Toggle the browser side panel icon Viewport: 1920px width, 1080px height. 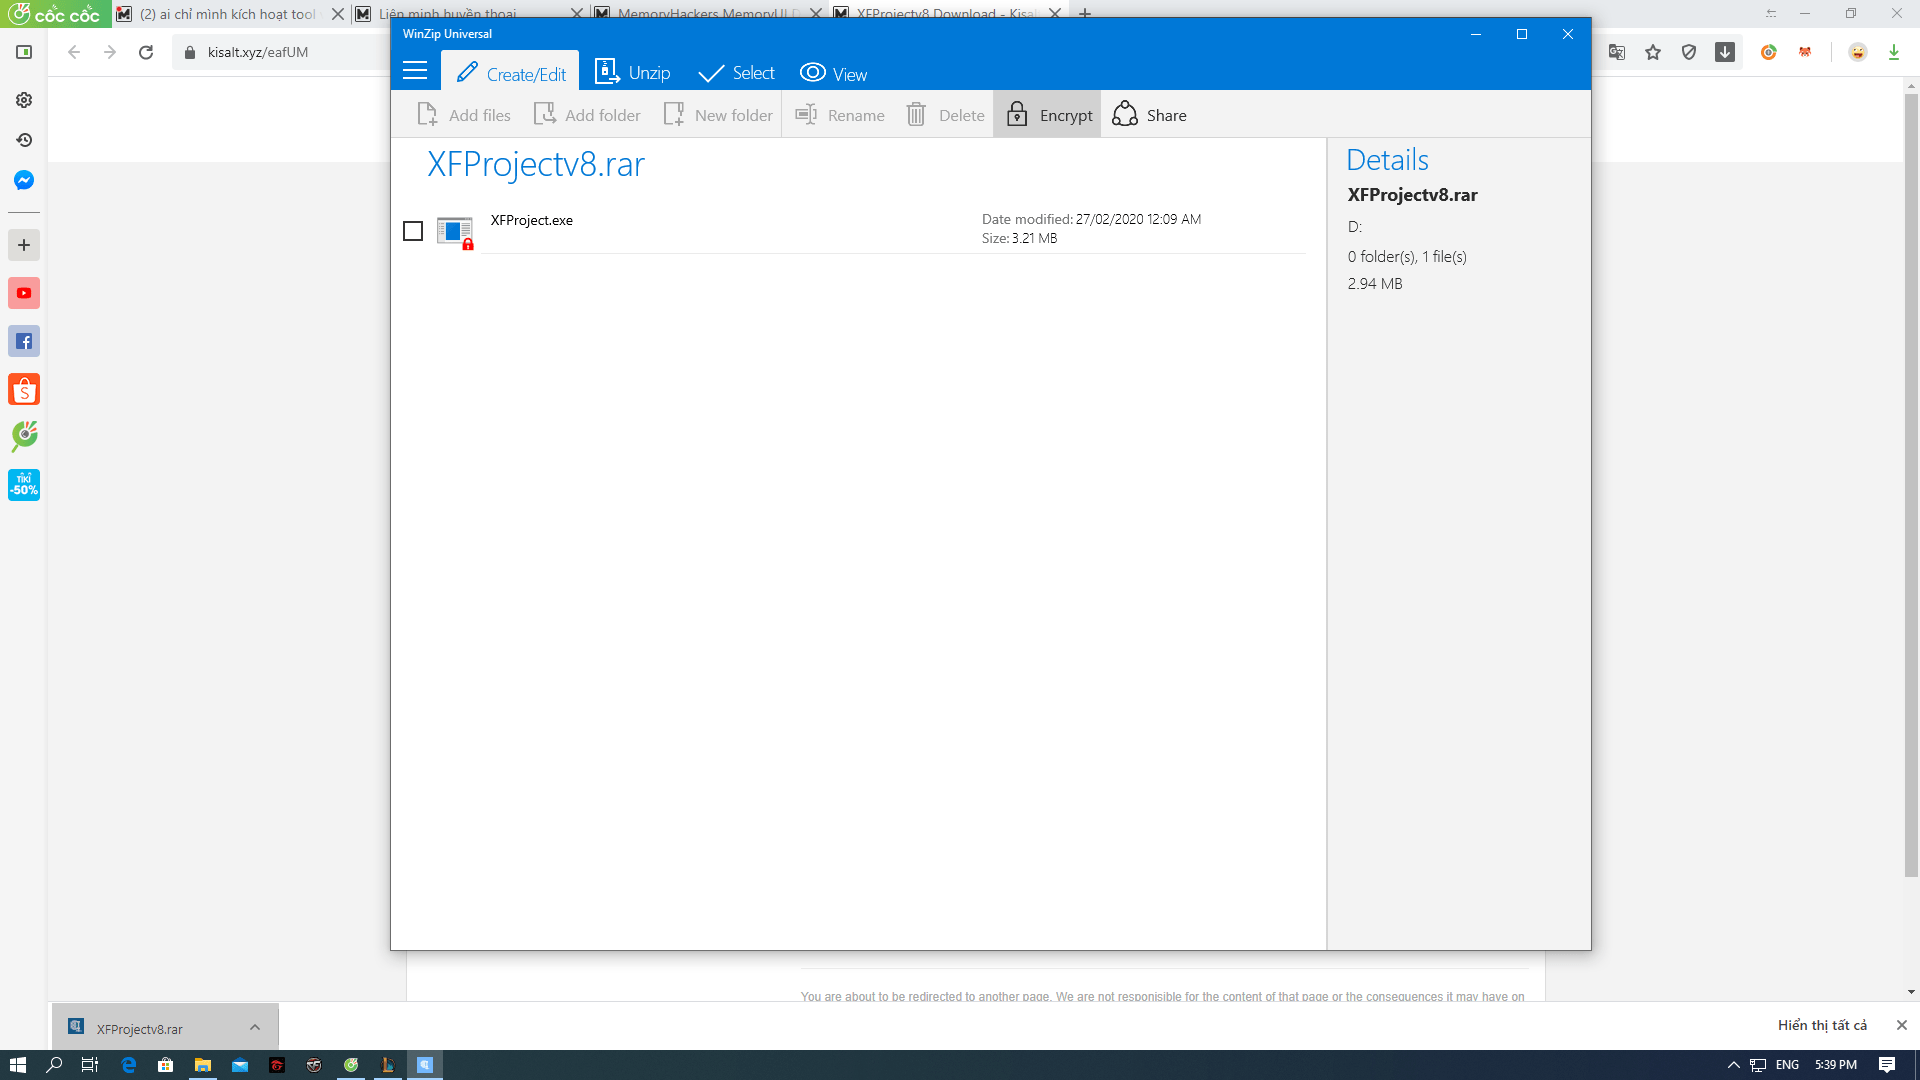click(24, 52)
